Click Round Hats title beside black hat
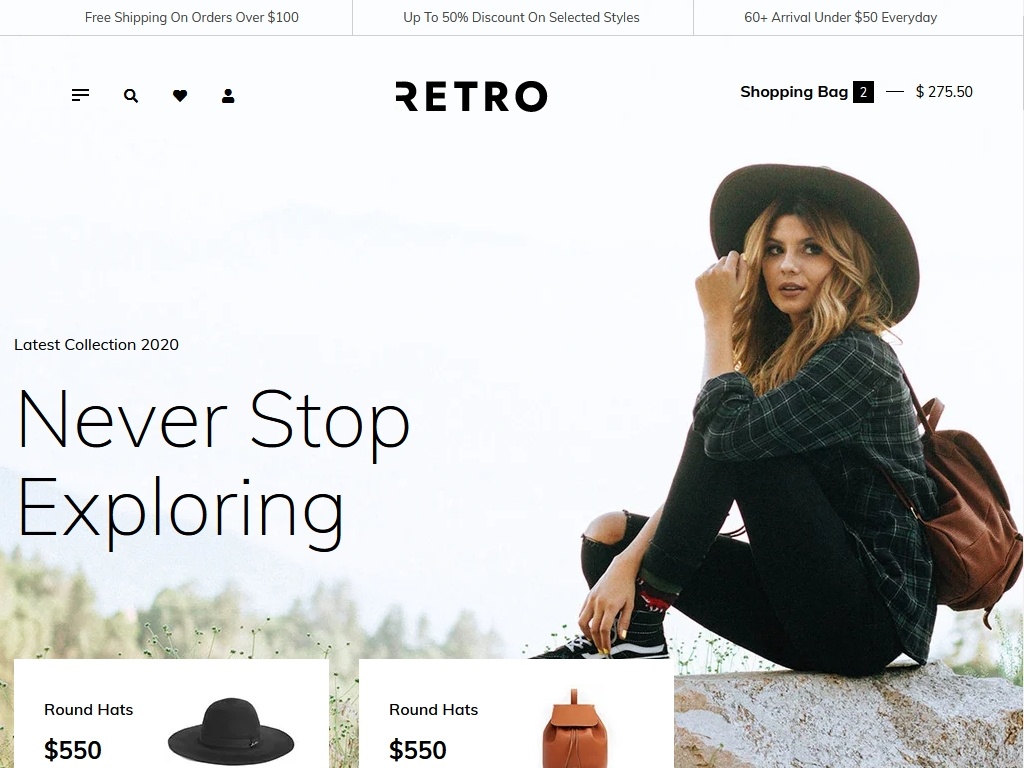This screenshot has width=1024, height=768. point(89,710)
